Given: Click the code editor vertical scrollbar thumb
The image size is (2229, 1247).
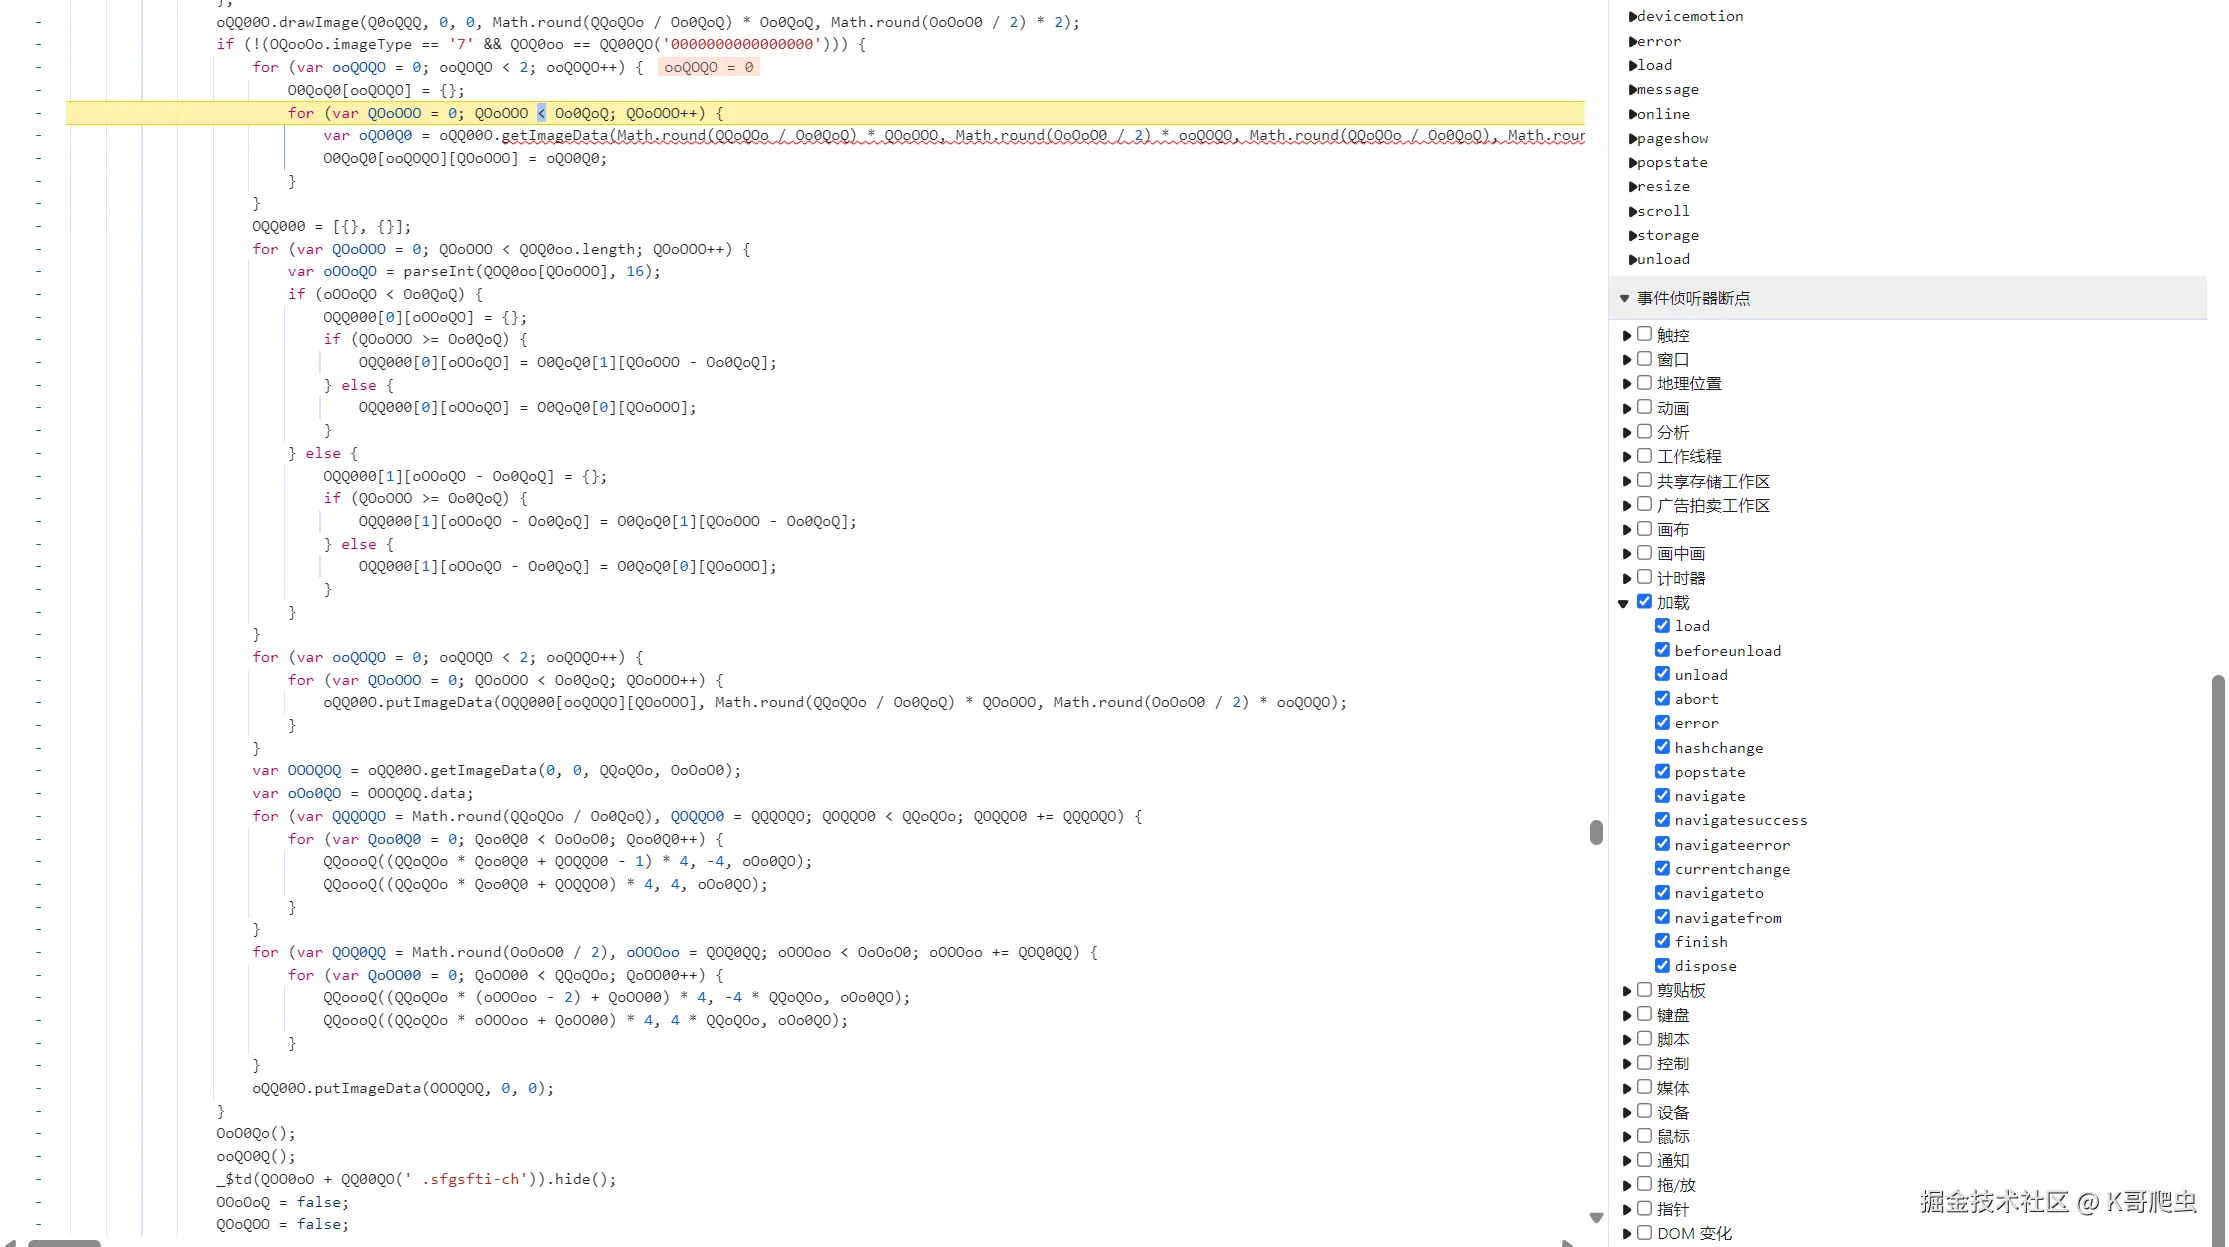Looking at the screenshot, I should click(x=1596, y=832).
